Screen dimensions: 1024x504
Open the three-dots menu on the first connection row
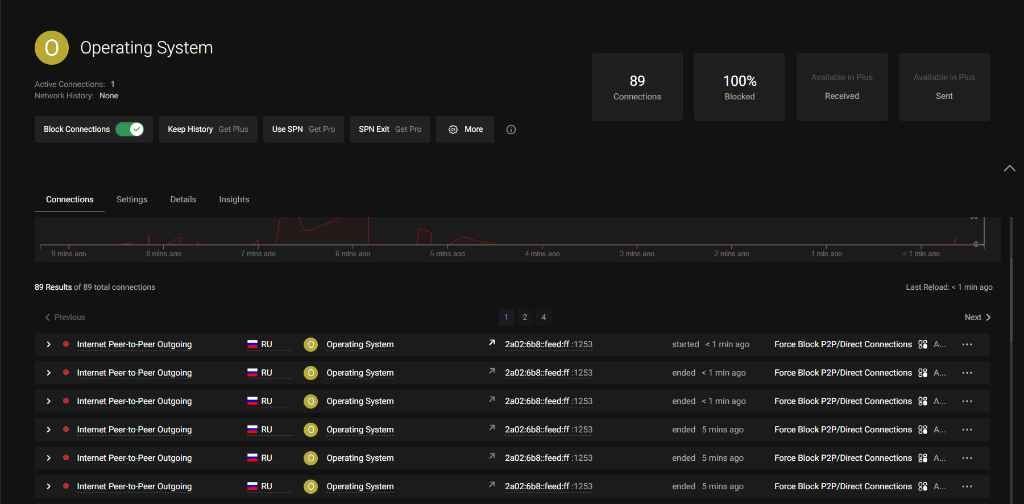tap(967, 344)
